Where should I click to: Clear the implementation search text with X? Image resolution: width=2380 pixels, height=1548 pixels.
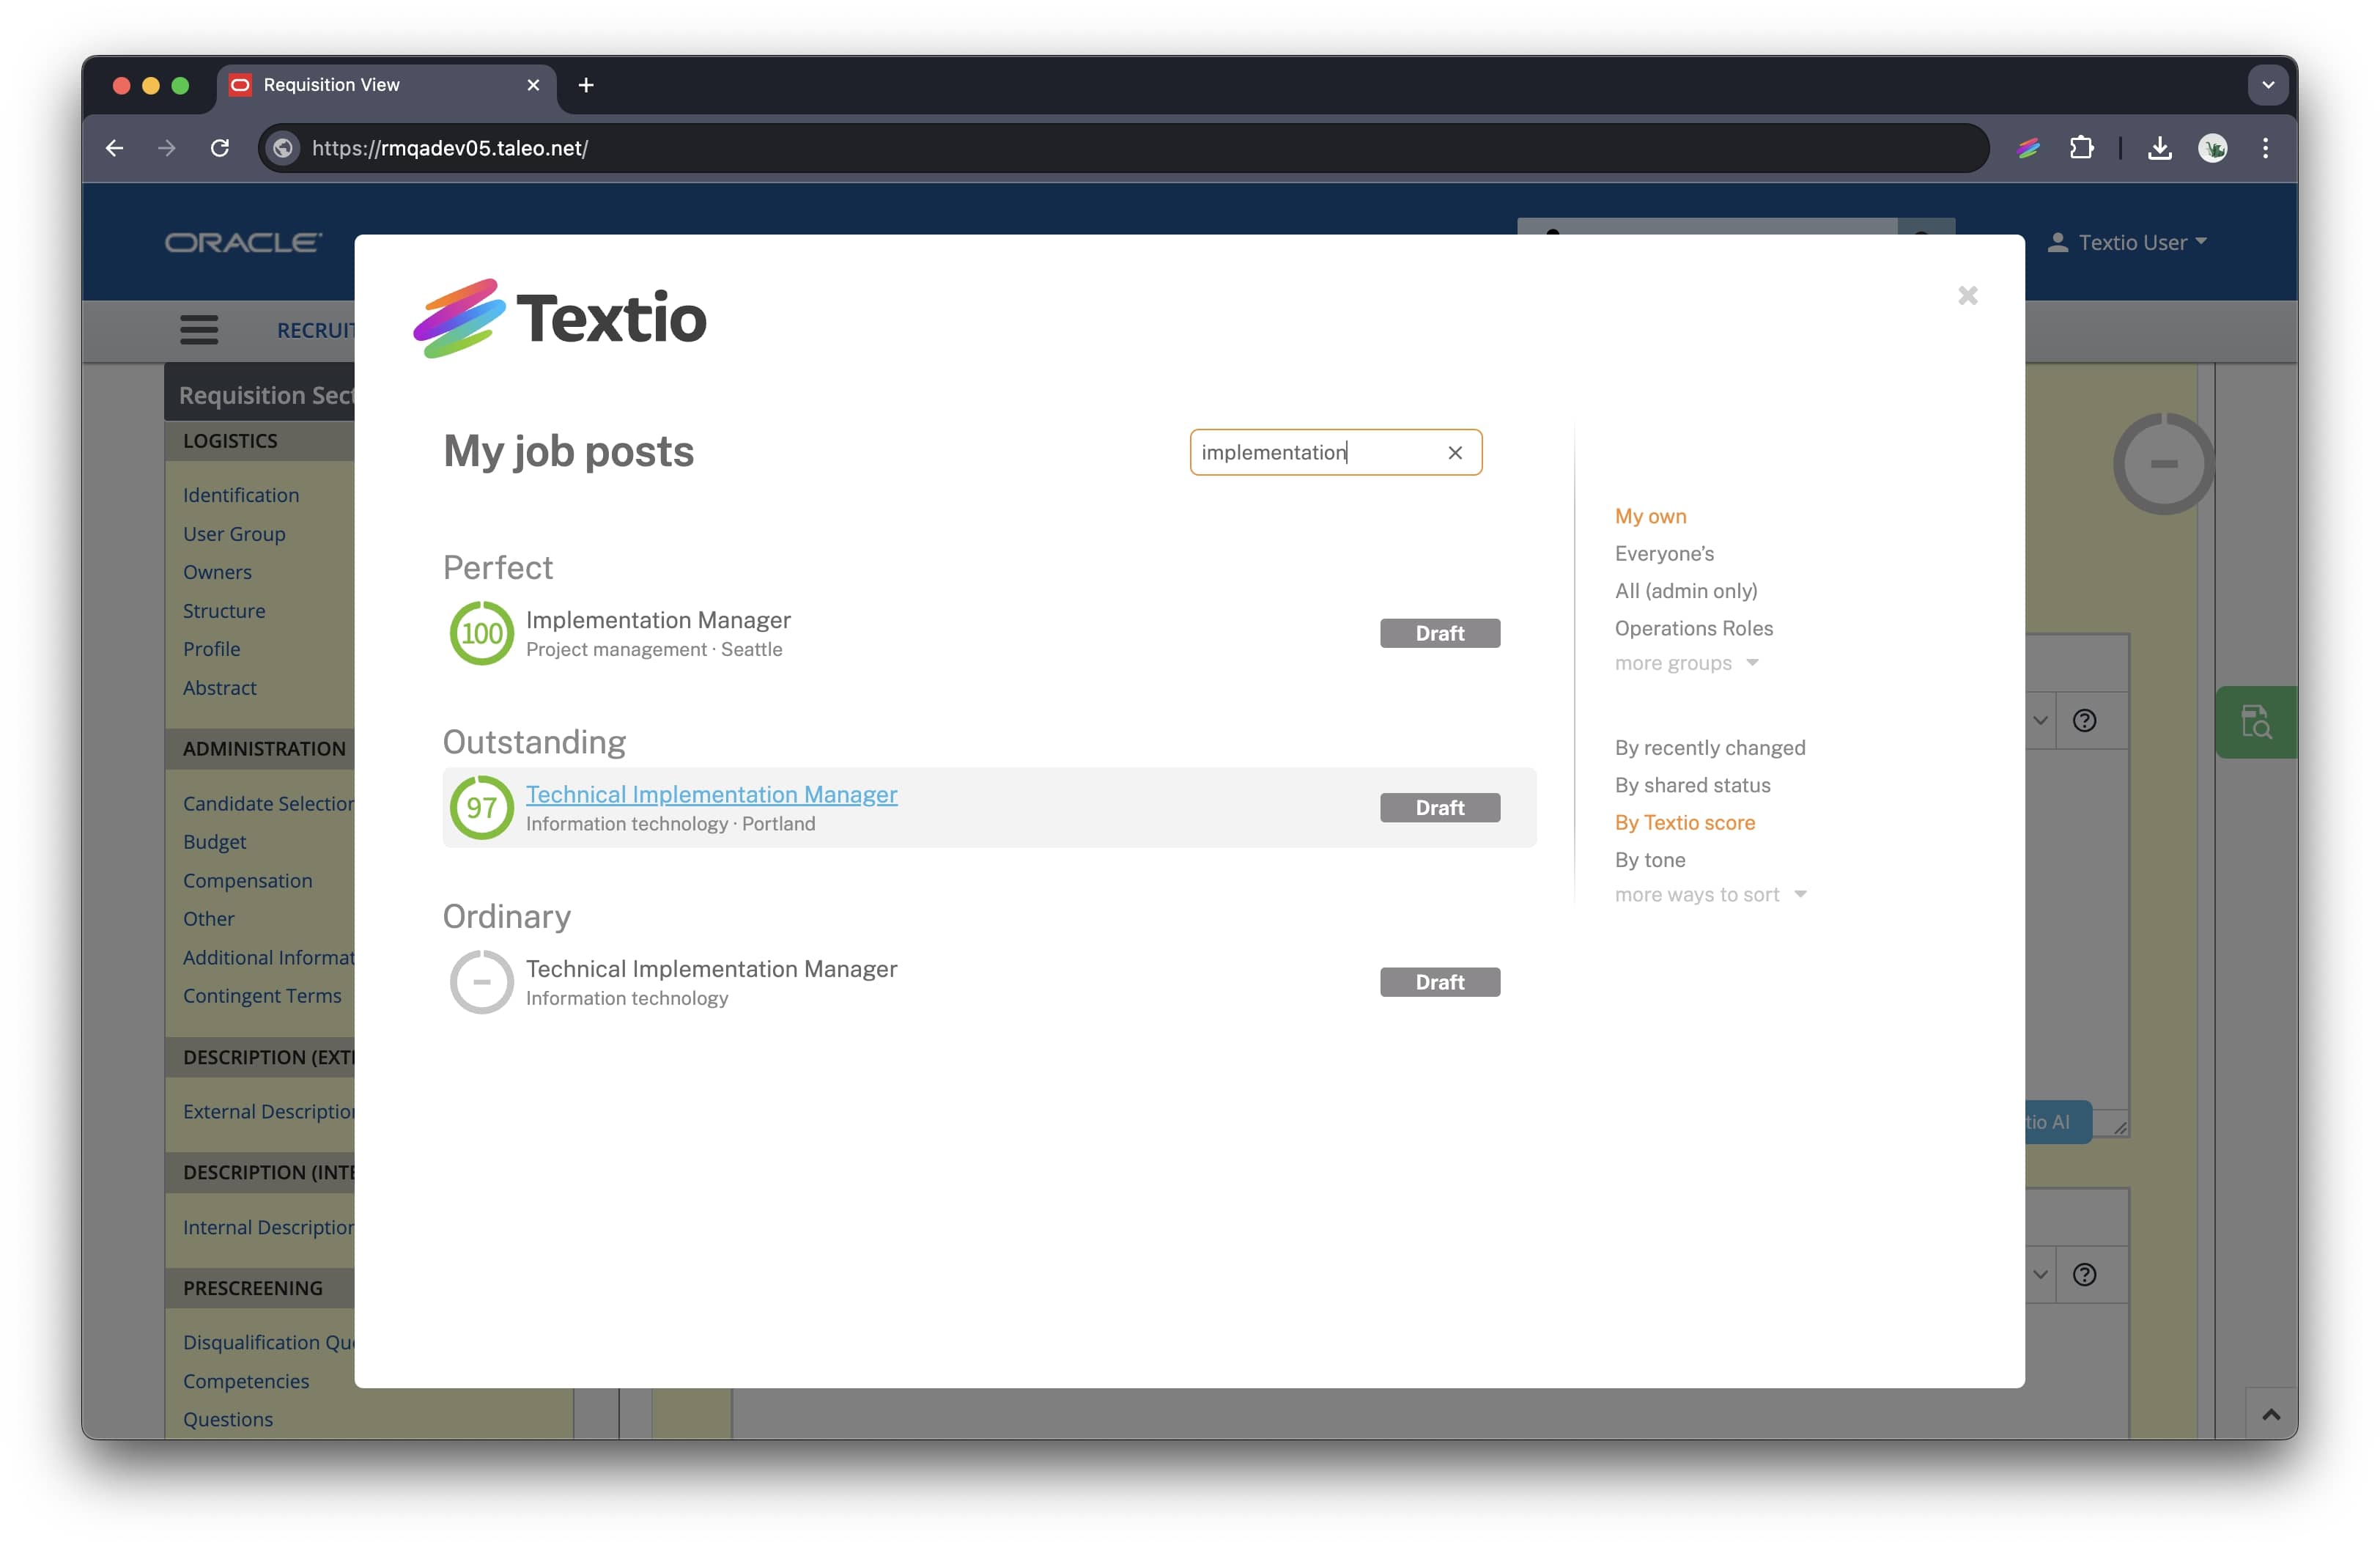tap(1455, 453)
